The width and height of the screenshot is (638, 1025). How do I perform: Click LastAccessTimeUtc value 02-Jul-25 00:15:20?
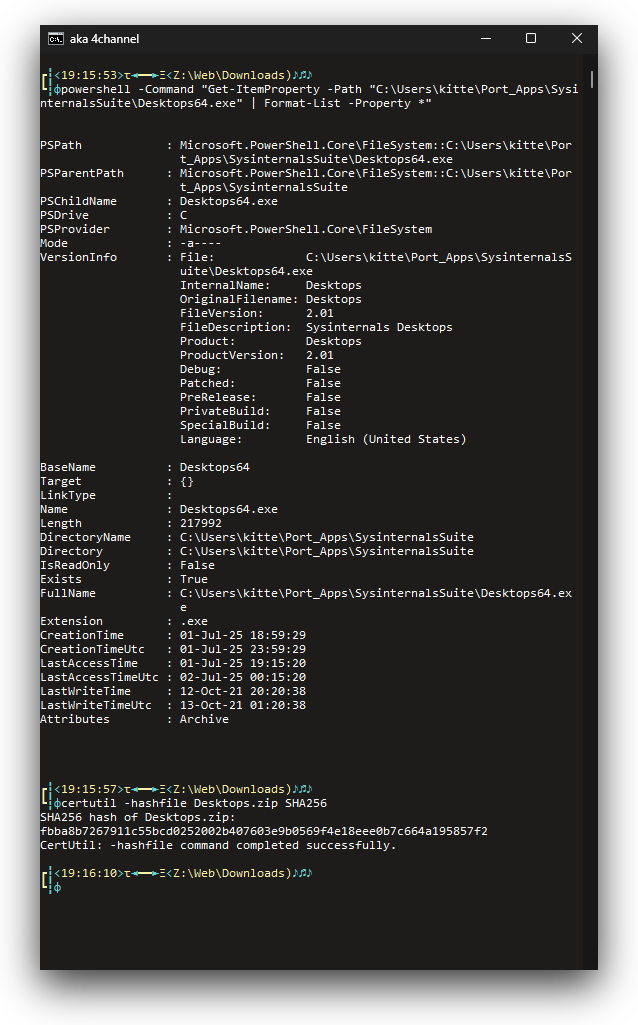[x=243, y=678]
